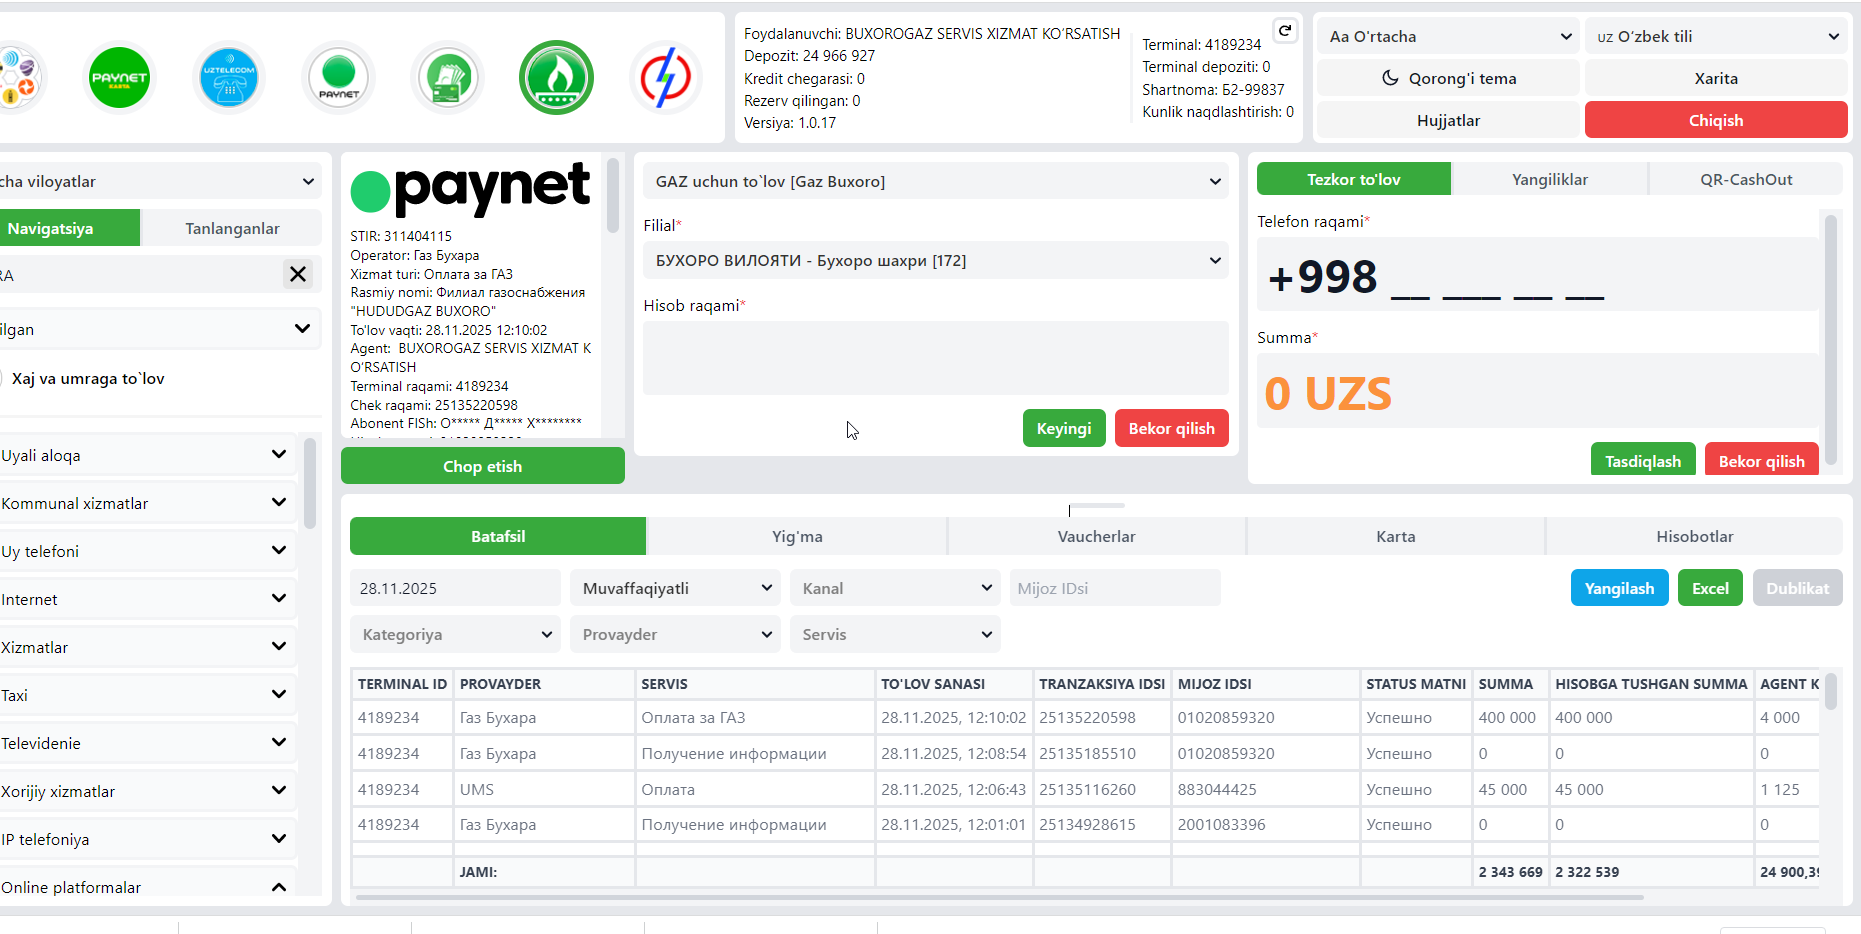1861x934 pixels.
Task: Expand the Xorijiy xizmatlar category
Action: tap(147, 791)
